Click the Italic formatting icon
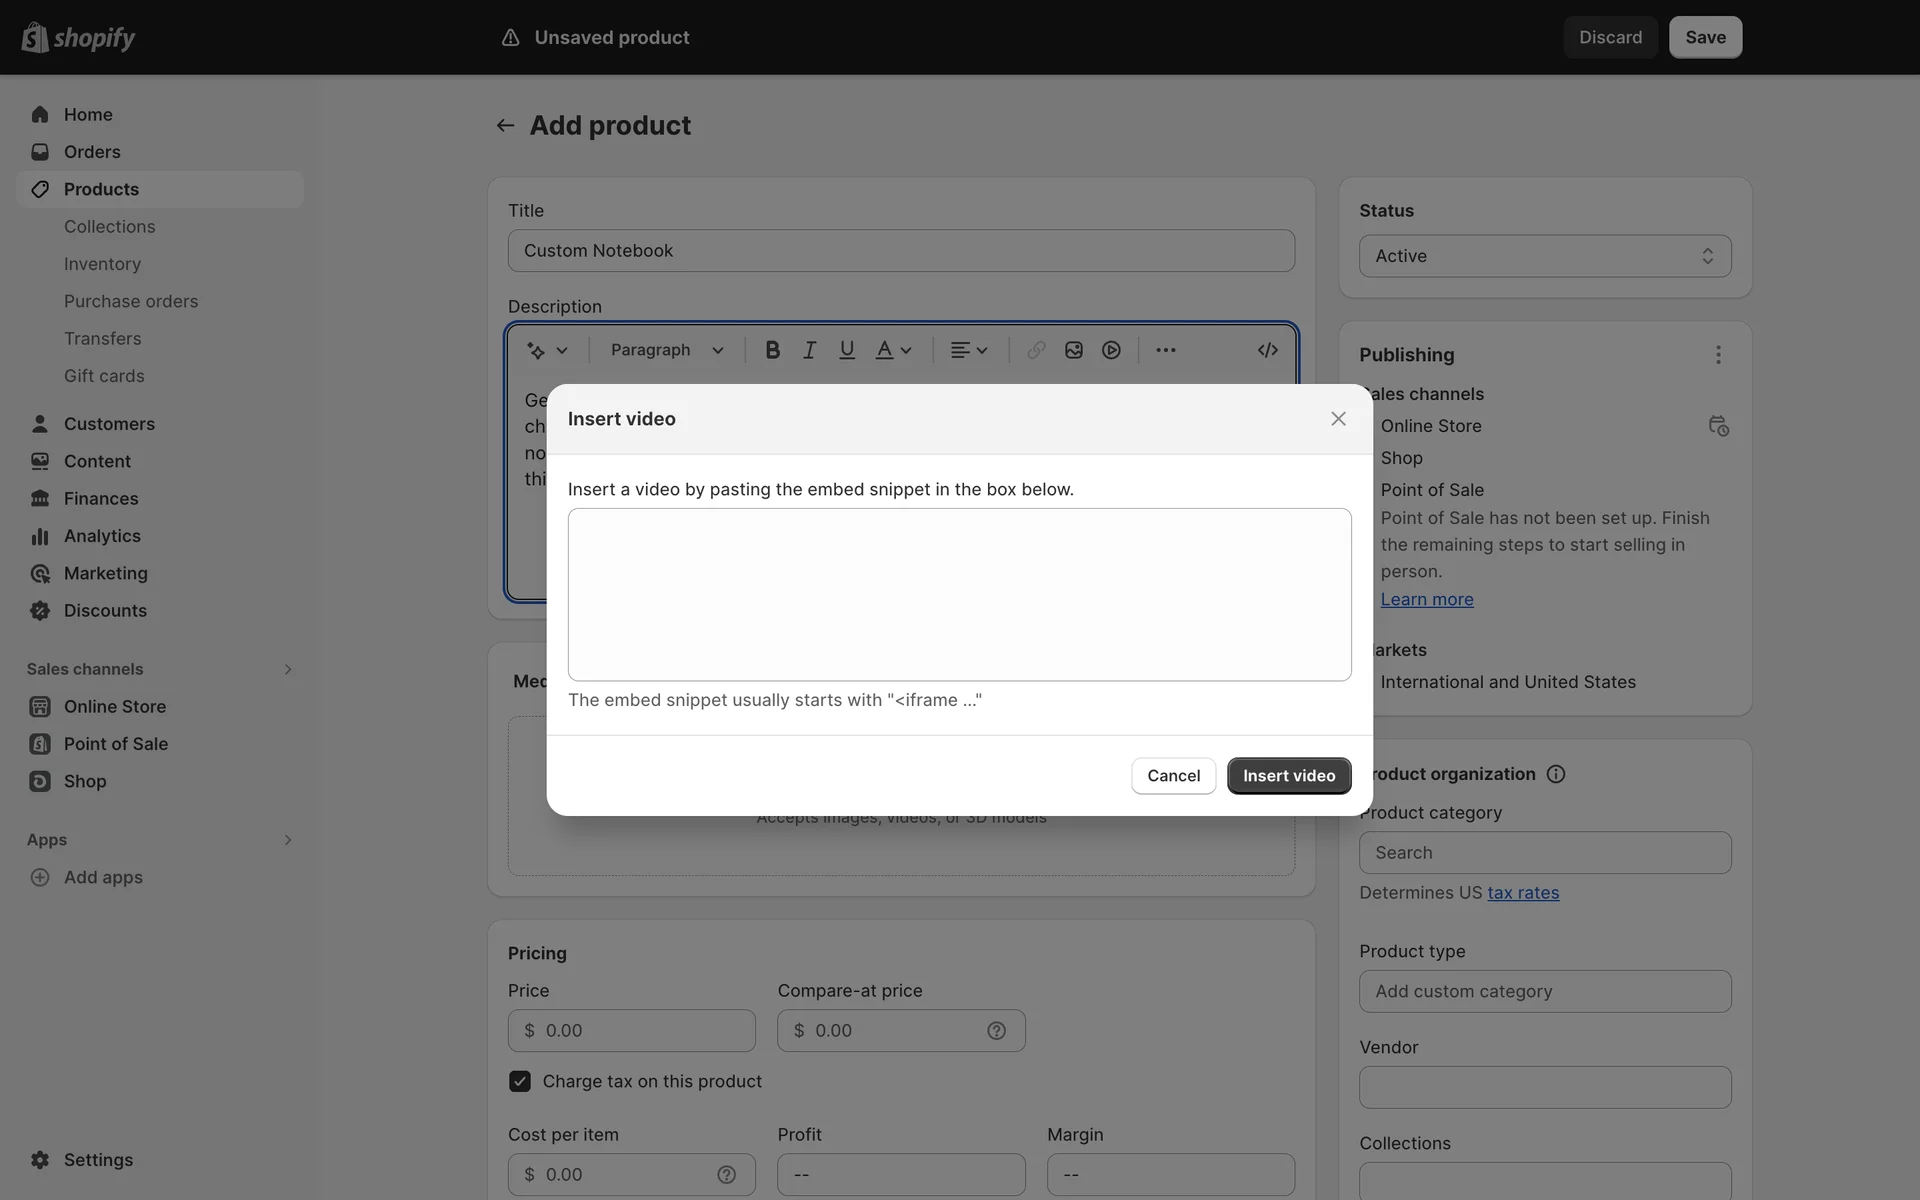Image resolution: width=1920 pixels, height=1200 pixels. tap(809, 350)
